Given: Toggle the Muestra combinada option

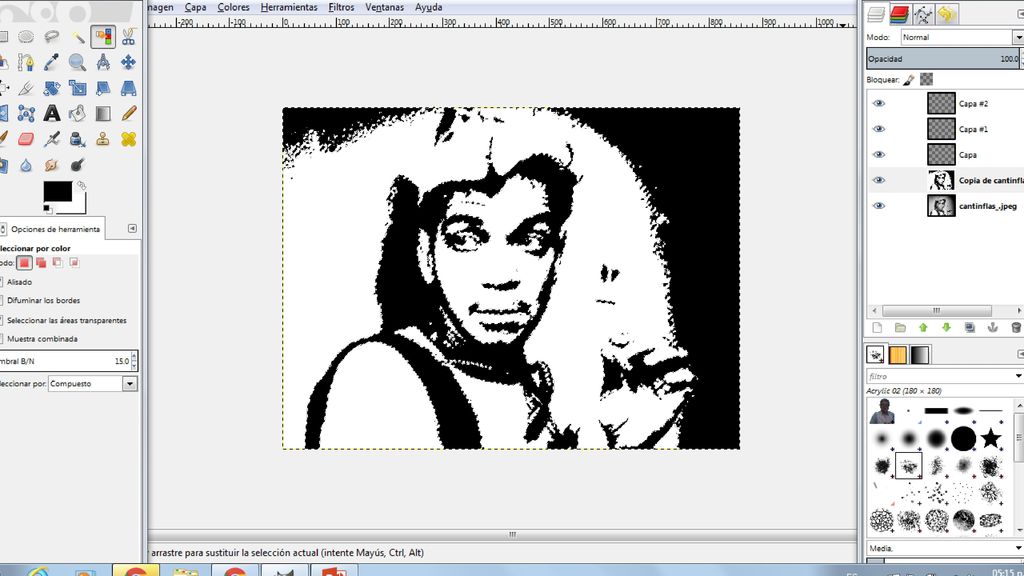Looking at the screenshot, I should coord(41,339).
